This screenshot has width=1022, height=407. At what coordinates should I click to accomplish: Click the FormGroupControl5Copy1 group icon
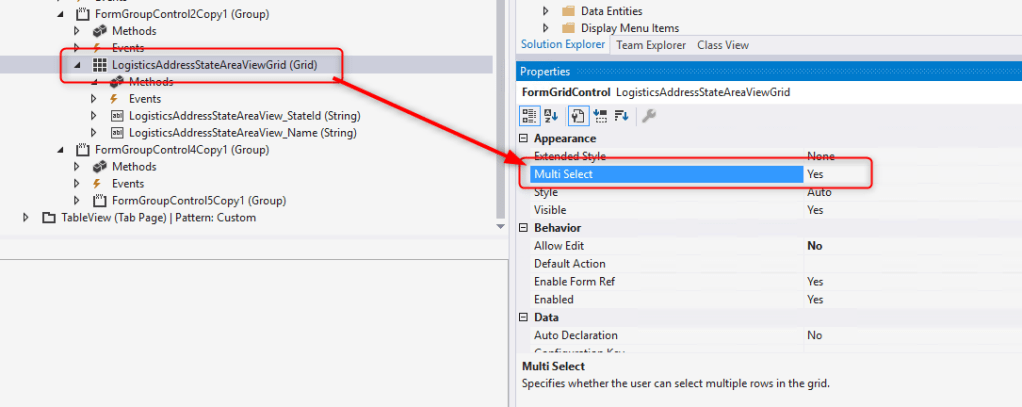(100, 200)
